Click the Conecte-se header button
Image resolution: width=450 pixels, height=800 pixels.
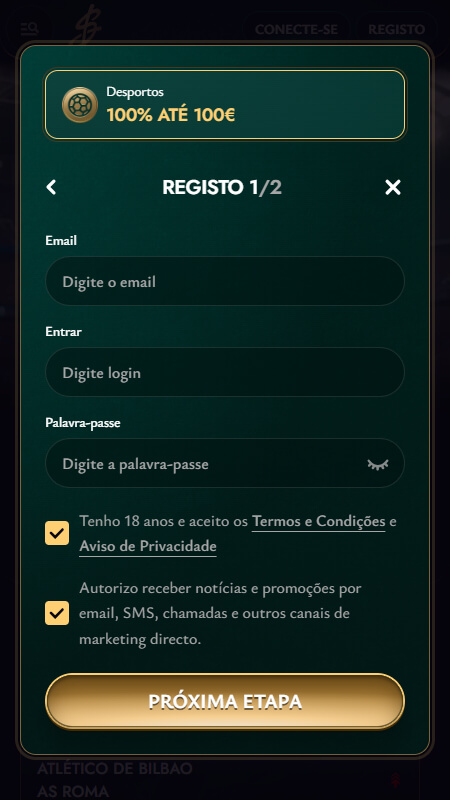coord(296,29)
